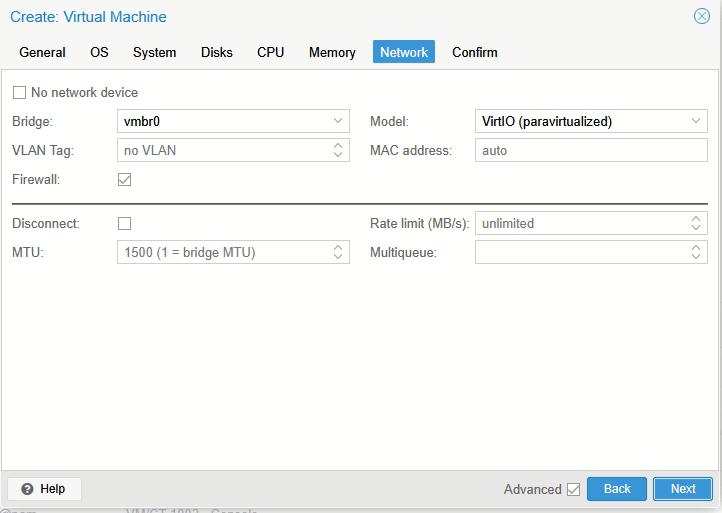This screenshot has width=722, height=513.
Task: Adjust the MTU spinner arrows
Action: coord(338,253)
